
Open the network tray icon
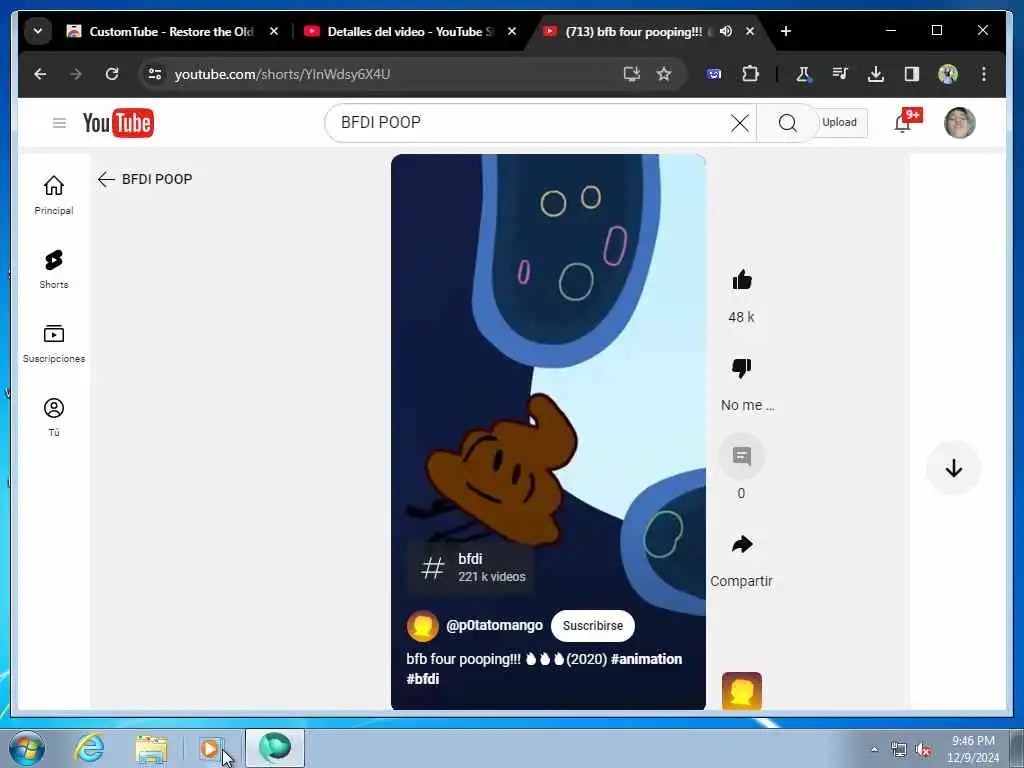[899, 750]
